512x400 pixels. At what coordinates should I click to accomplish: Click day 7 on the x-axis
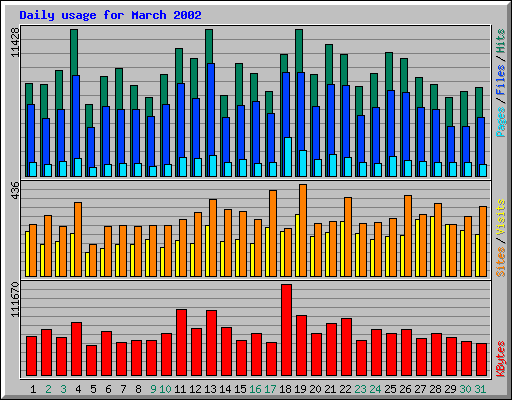tap(123, 389)
